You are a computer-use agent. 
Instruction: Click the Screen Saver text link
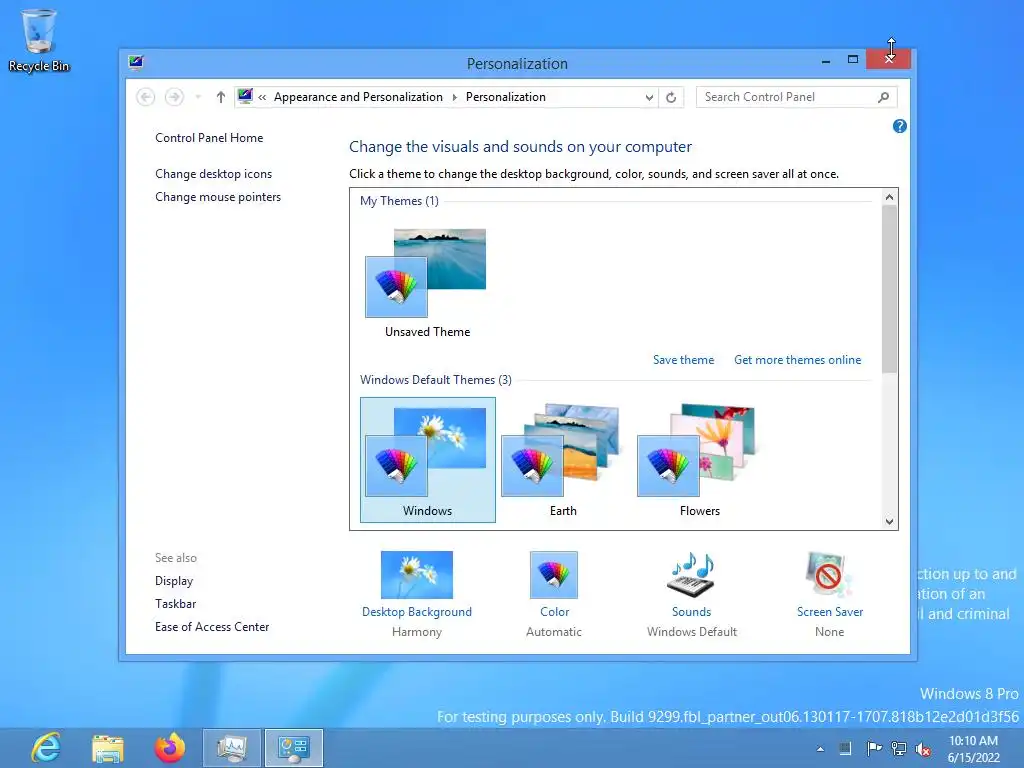830,612
